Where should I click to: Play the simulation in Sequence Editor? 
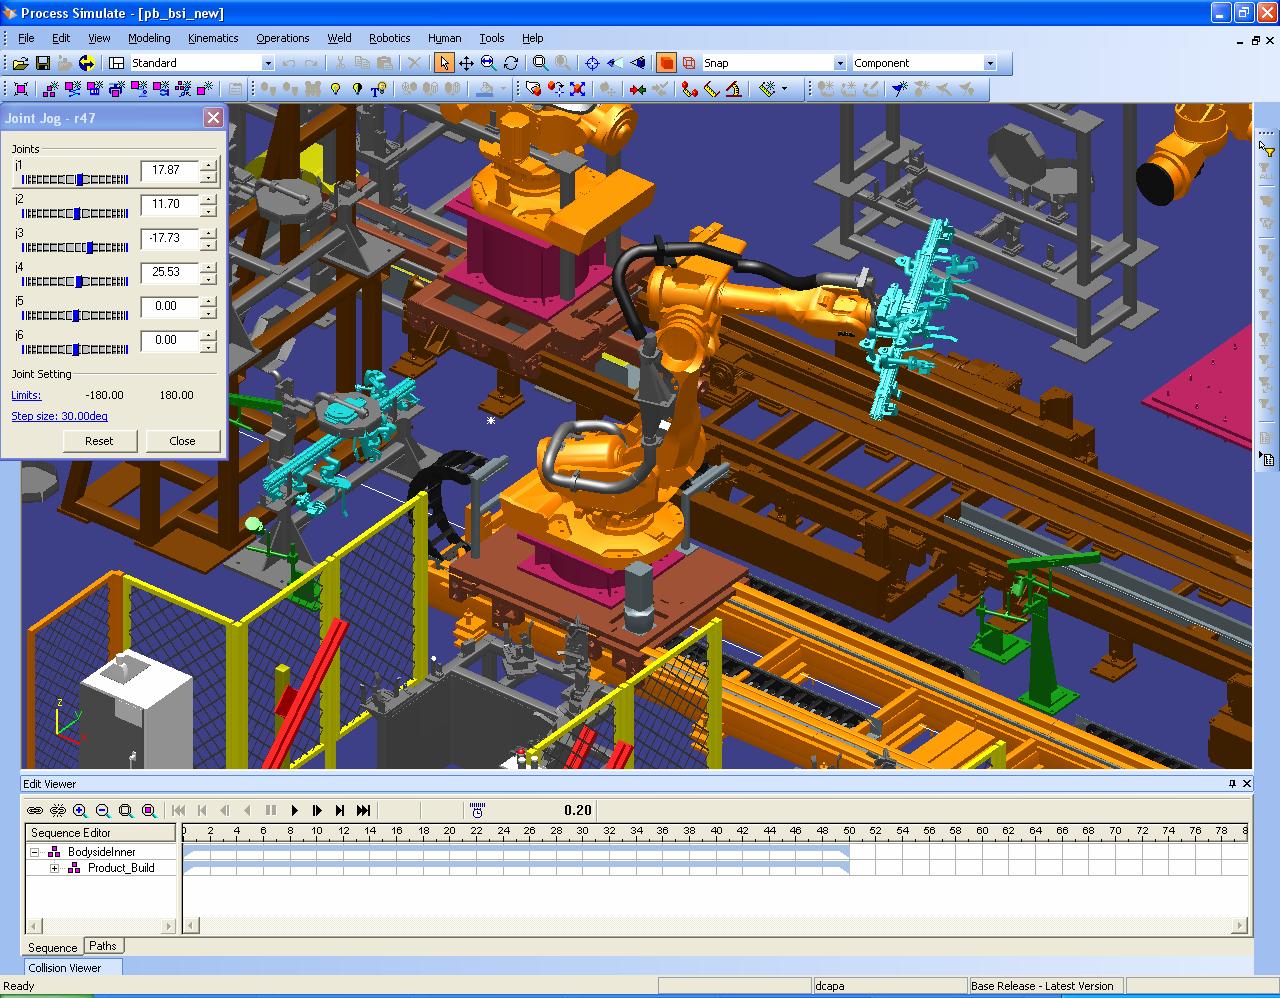tap(294, 811)
